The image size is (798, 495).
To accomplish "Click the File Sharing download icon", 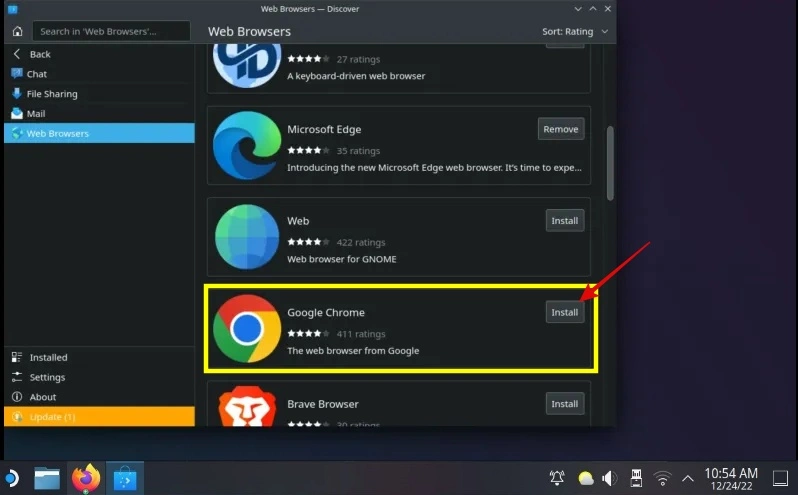I will coord(17,94).
